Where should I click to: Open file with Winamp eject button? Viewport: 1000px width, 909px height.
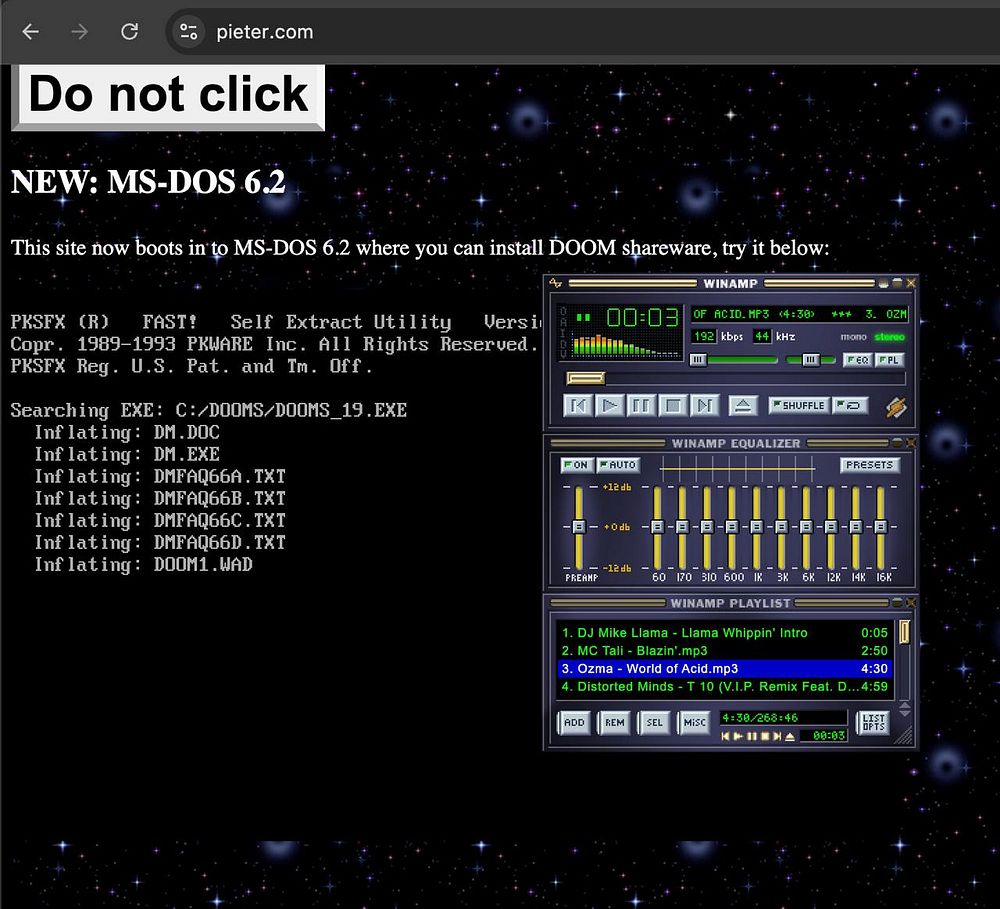coord(743,406)
